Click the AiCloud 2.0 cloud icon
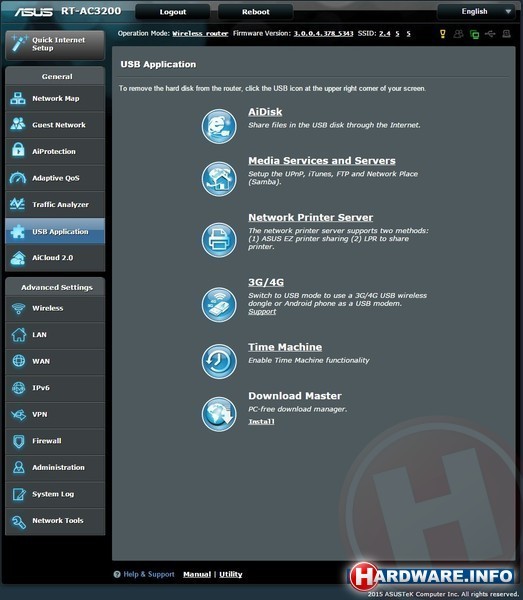Viewport: 523px width, 600px height. click(18, 258)
